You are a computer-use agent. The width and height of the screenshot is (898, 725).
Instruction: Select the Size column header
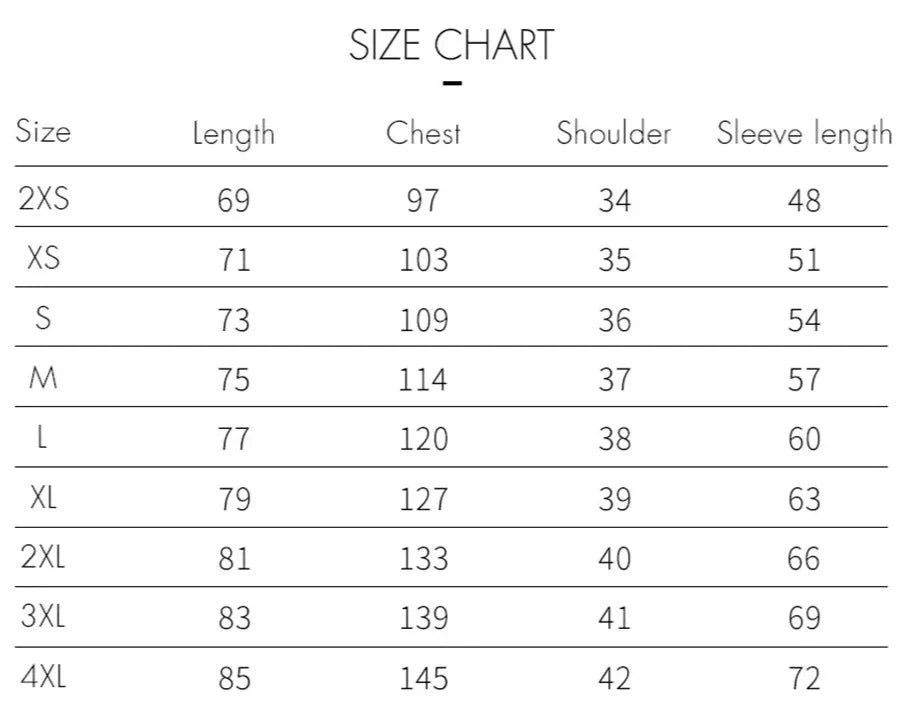click(44, 132)
